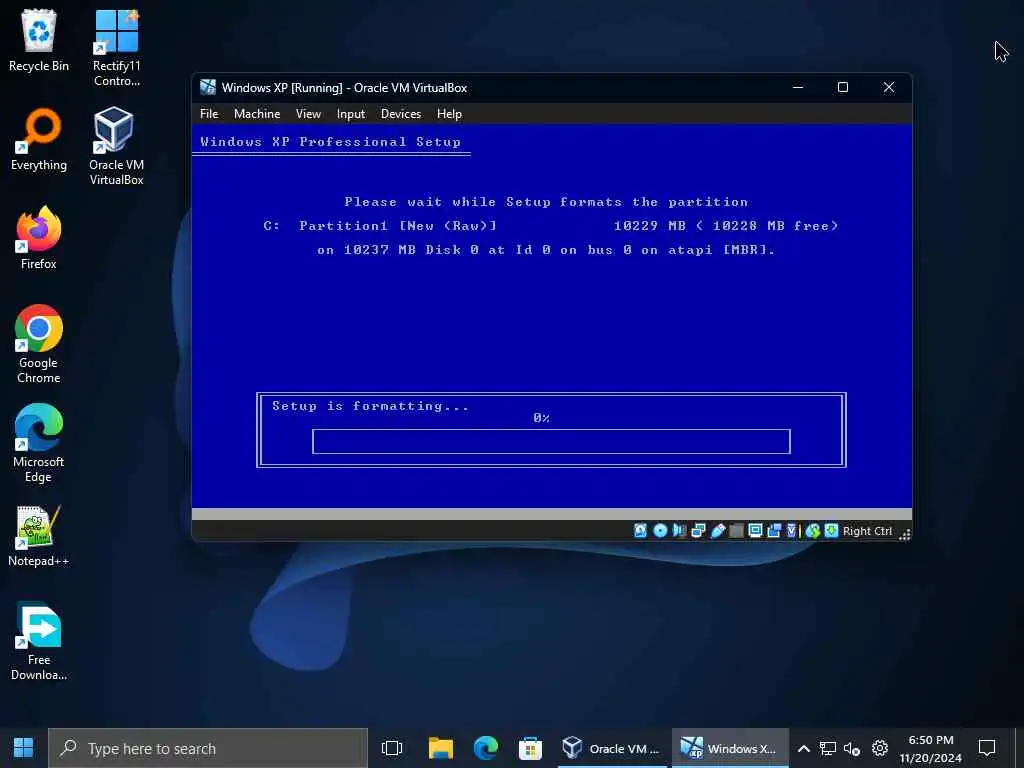Click the network icon in system tray
The image size is (1024, 768).
point(828,748)
